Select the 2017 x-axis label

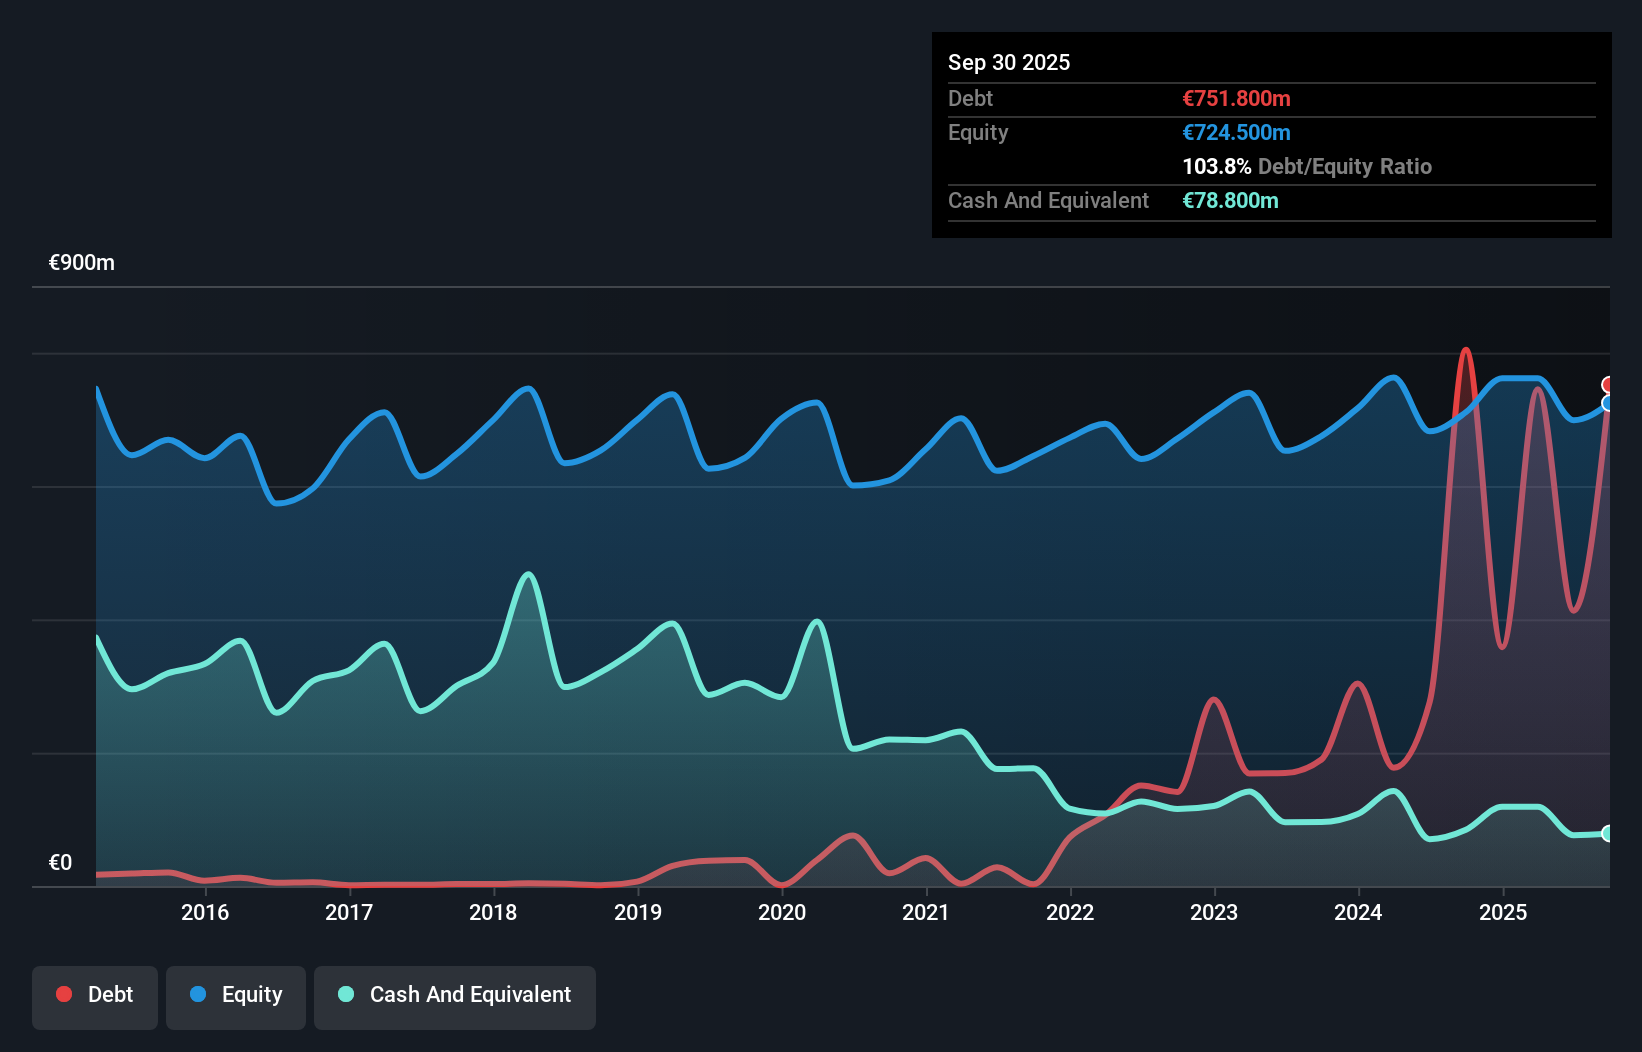click(349, 912)
